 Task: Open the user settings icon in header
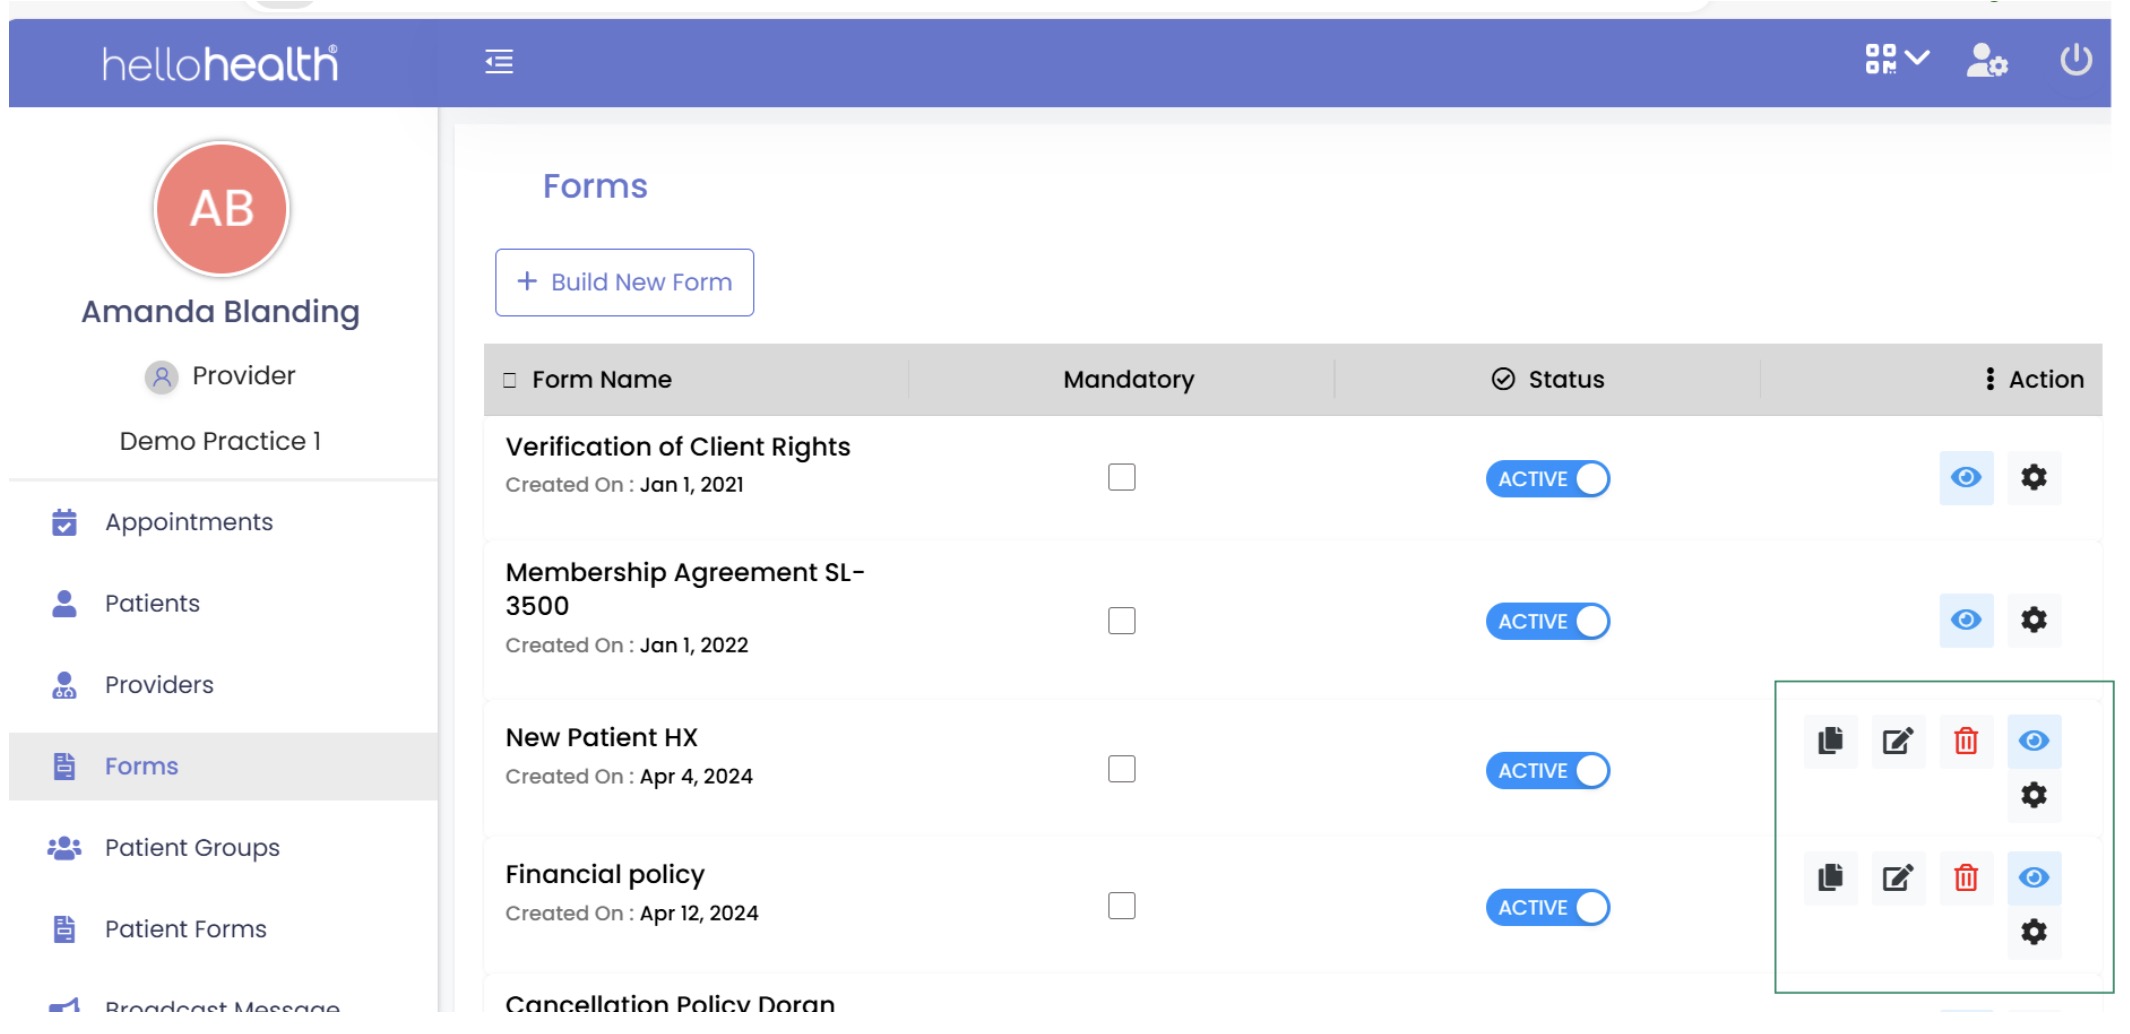tap(1986, 61)
